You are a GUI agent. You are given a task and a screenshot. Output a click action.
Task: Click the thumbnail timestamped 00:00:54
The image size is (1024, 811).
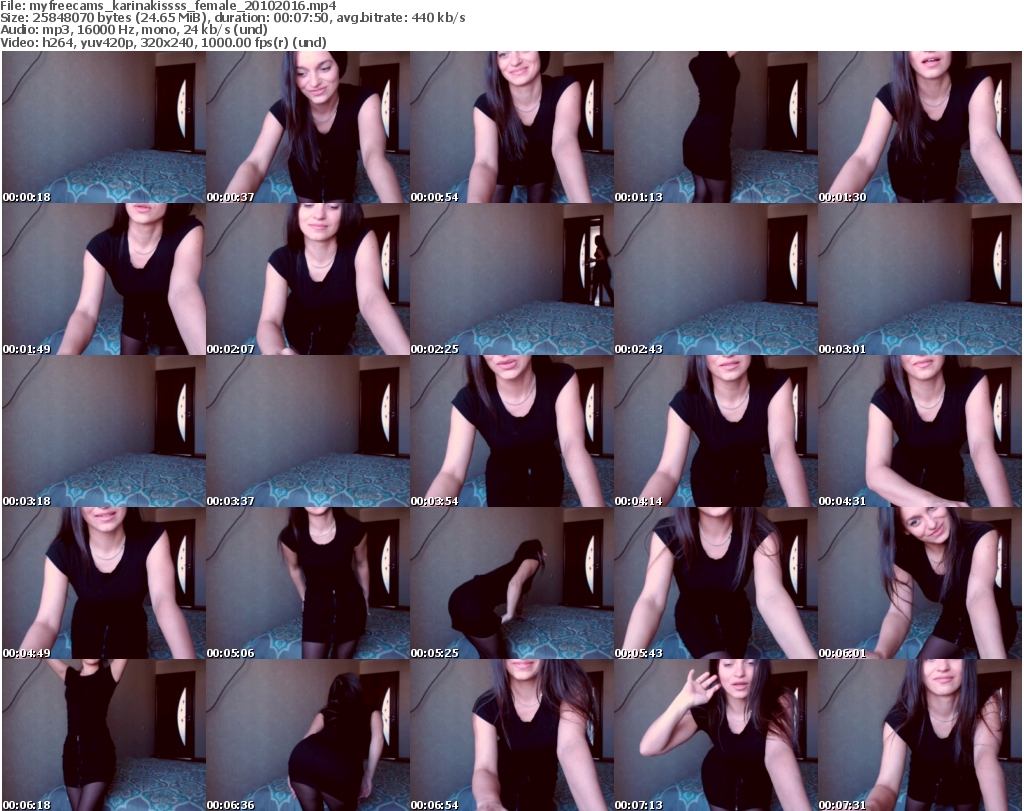512,127
